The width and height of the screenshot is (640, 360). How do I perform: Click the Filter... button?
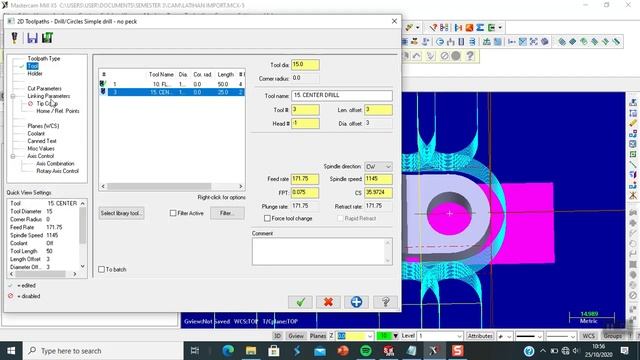[227, 213]
